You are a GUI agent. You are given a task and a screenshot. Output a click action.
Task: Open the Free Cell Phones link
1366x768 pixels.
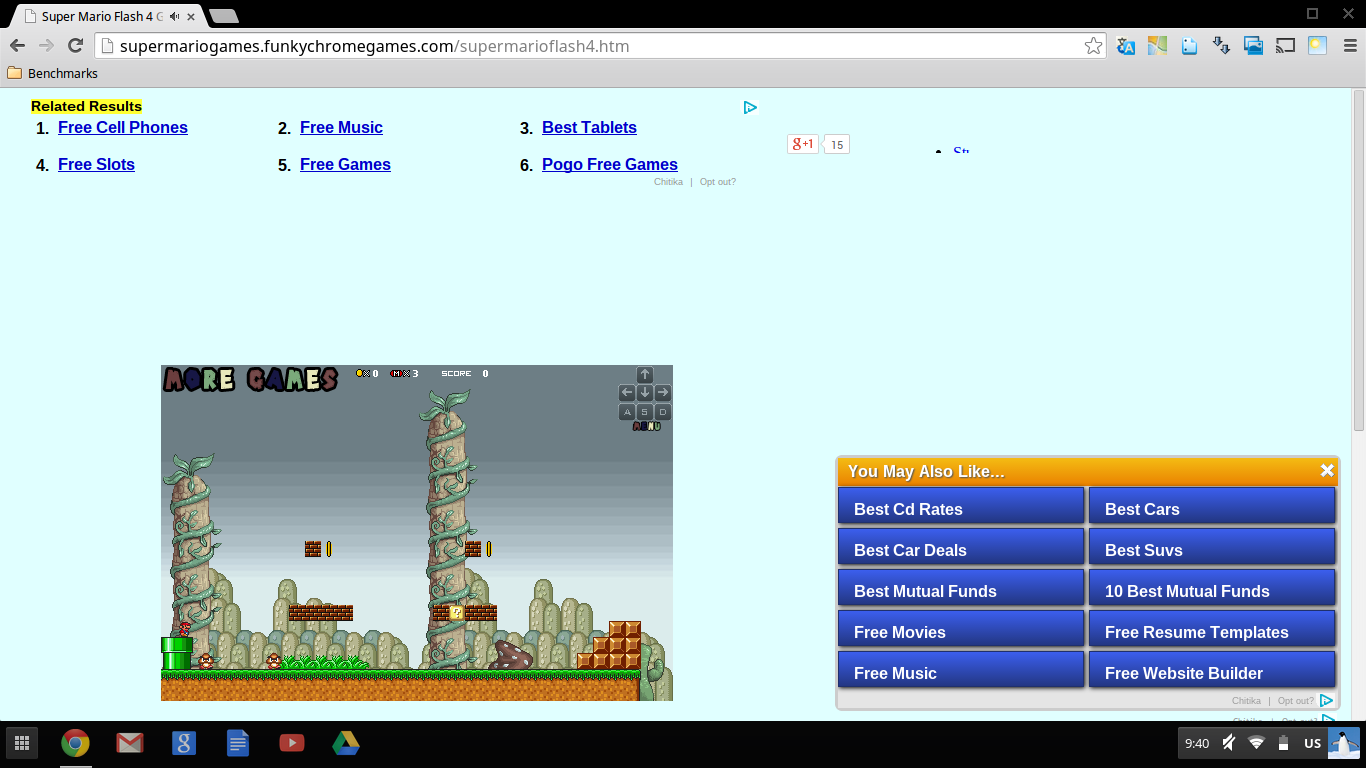click(123, 127)
